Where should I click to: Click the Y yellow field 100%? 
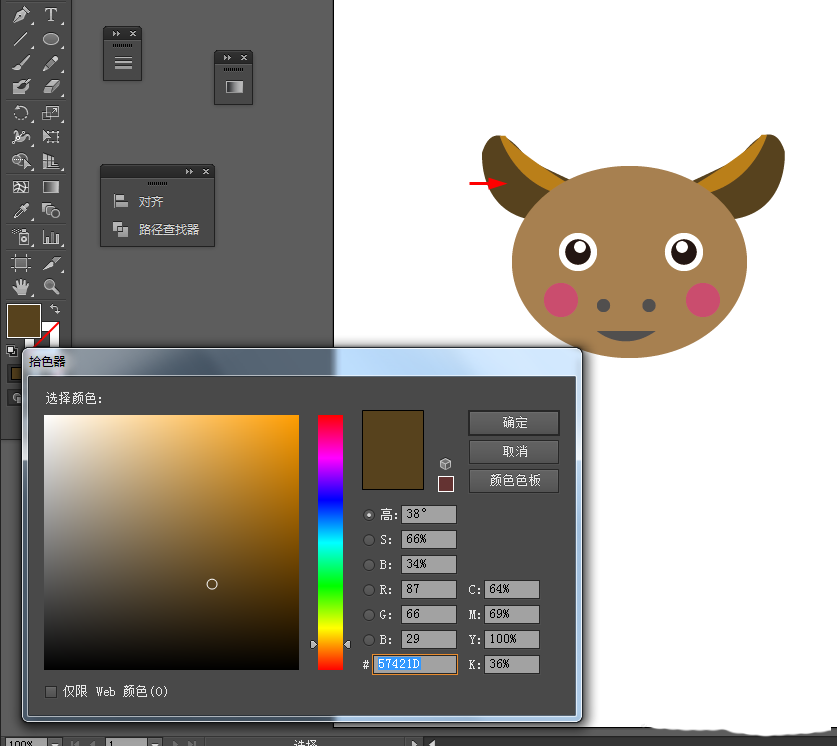tap(512, 639)
